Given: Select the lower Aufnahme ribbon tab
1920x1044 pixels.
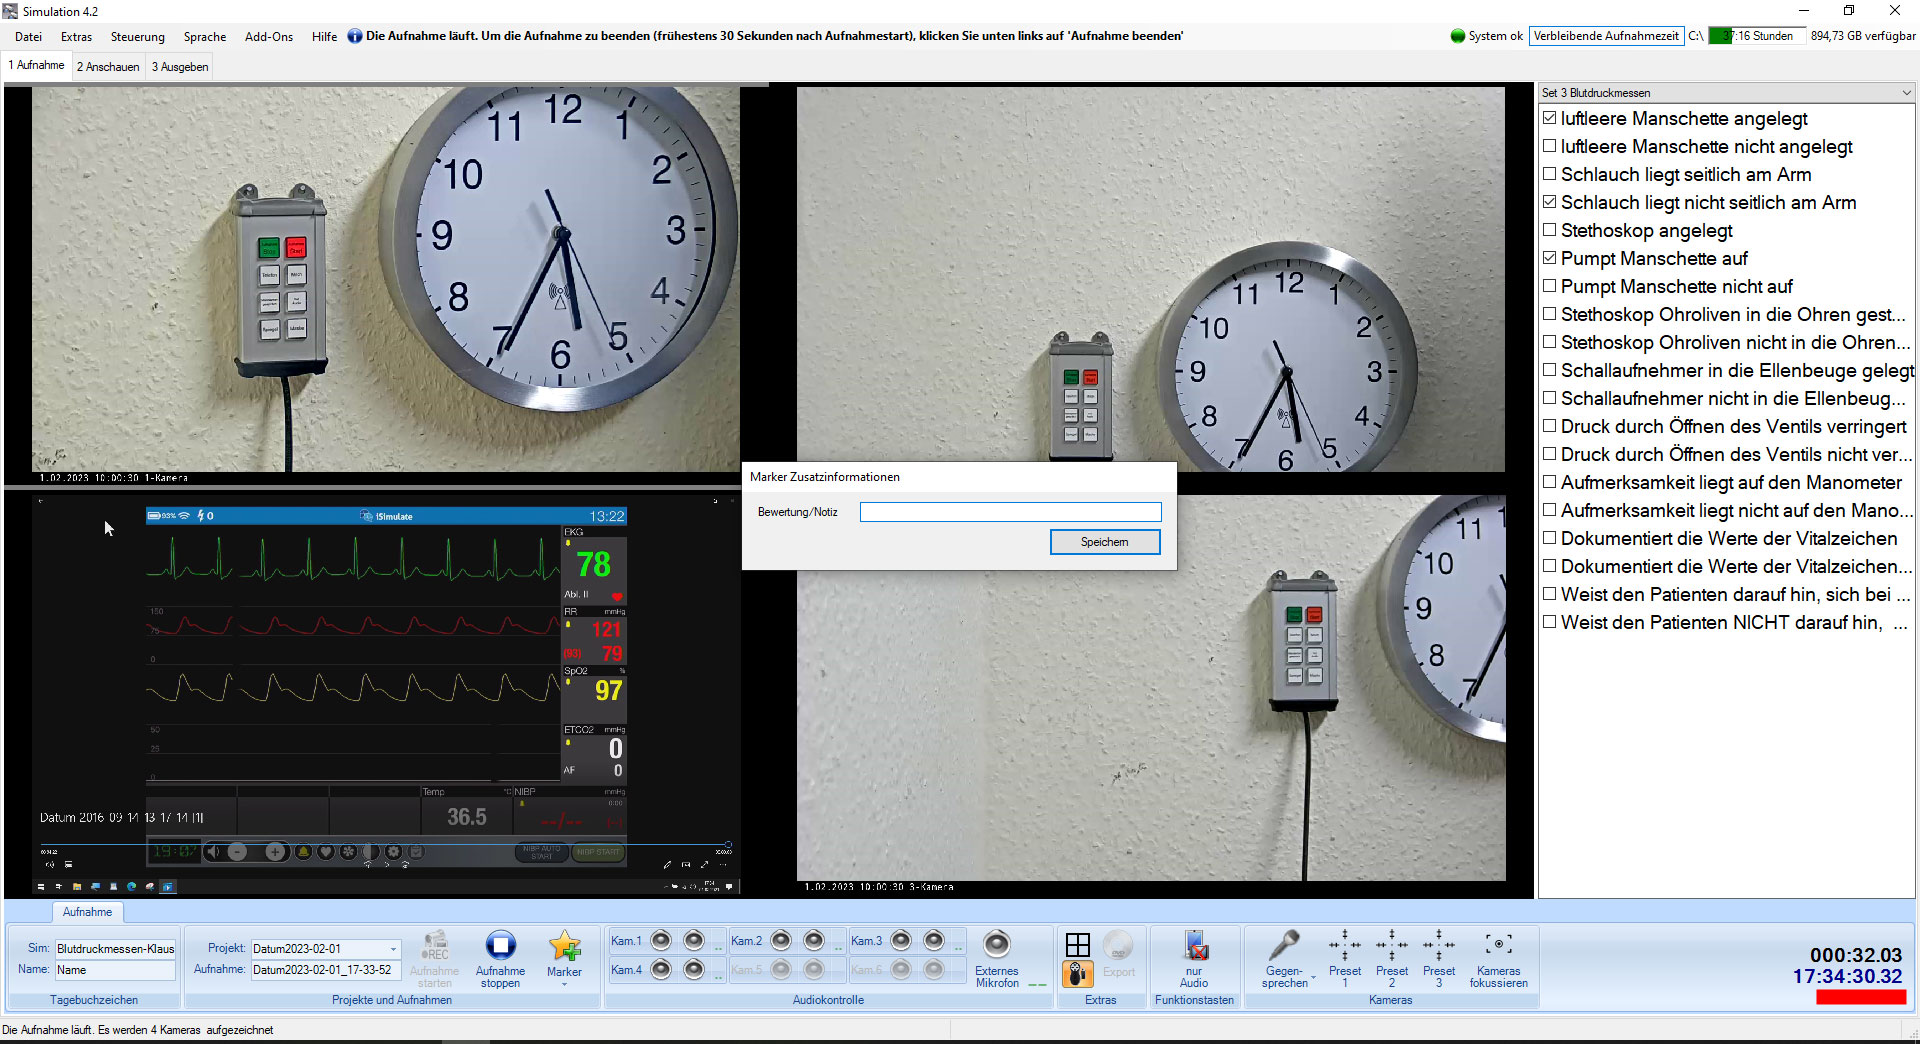Looking at the screenshot, I should point(87,912).
